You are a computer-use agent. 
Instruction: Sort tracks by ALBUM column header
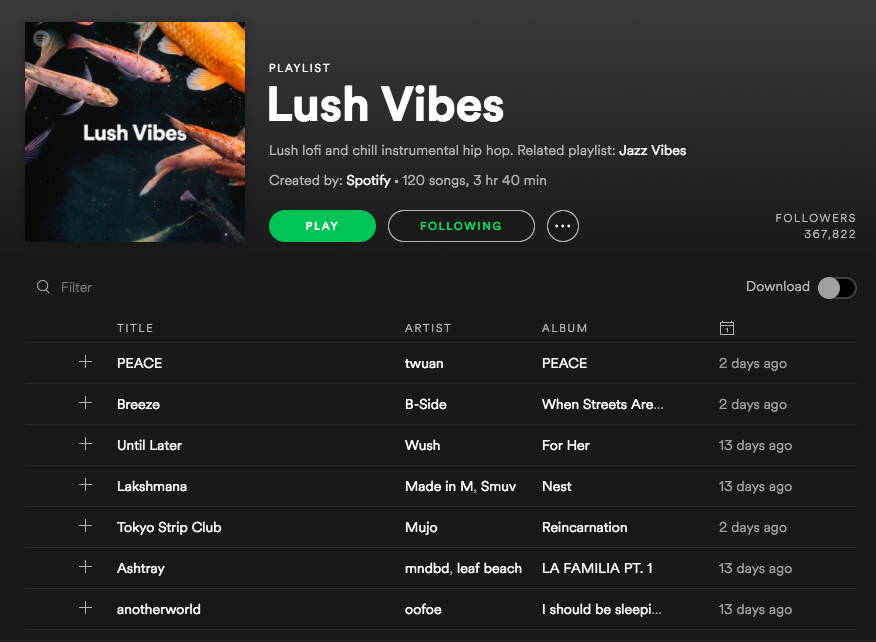click(564, 328)
